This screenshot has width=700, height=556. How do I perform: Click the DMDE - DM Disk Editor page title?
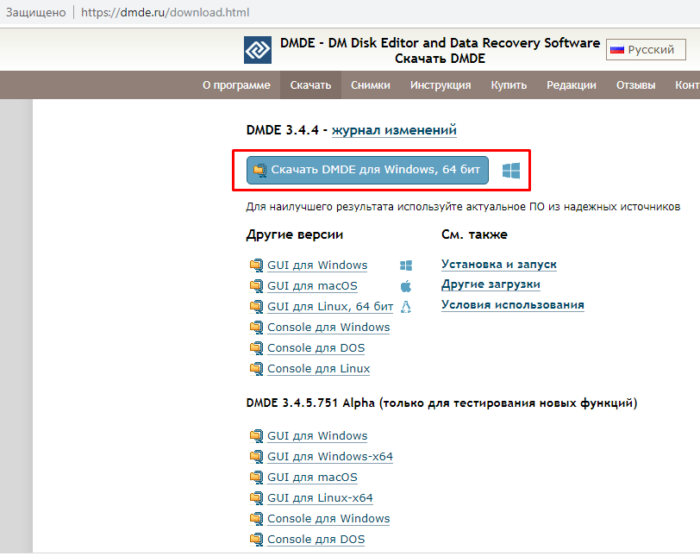coord(440,43)
